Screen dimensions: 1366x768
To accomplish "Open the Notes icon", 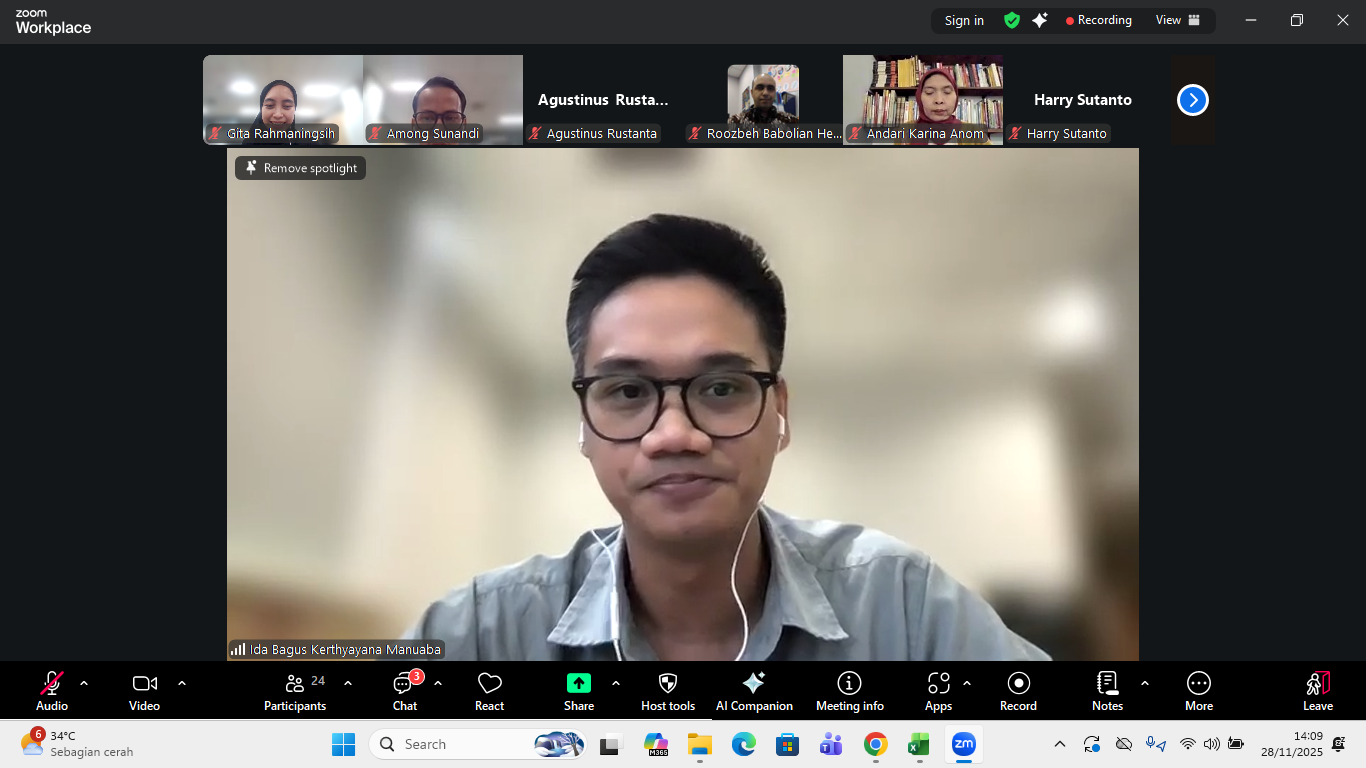I will [x=1107, y=684].
